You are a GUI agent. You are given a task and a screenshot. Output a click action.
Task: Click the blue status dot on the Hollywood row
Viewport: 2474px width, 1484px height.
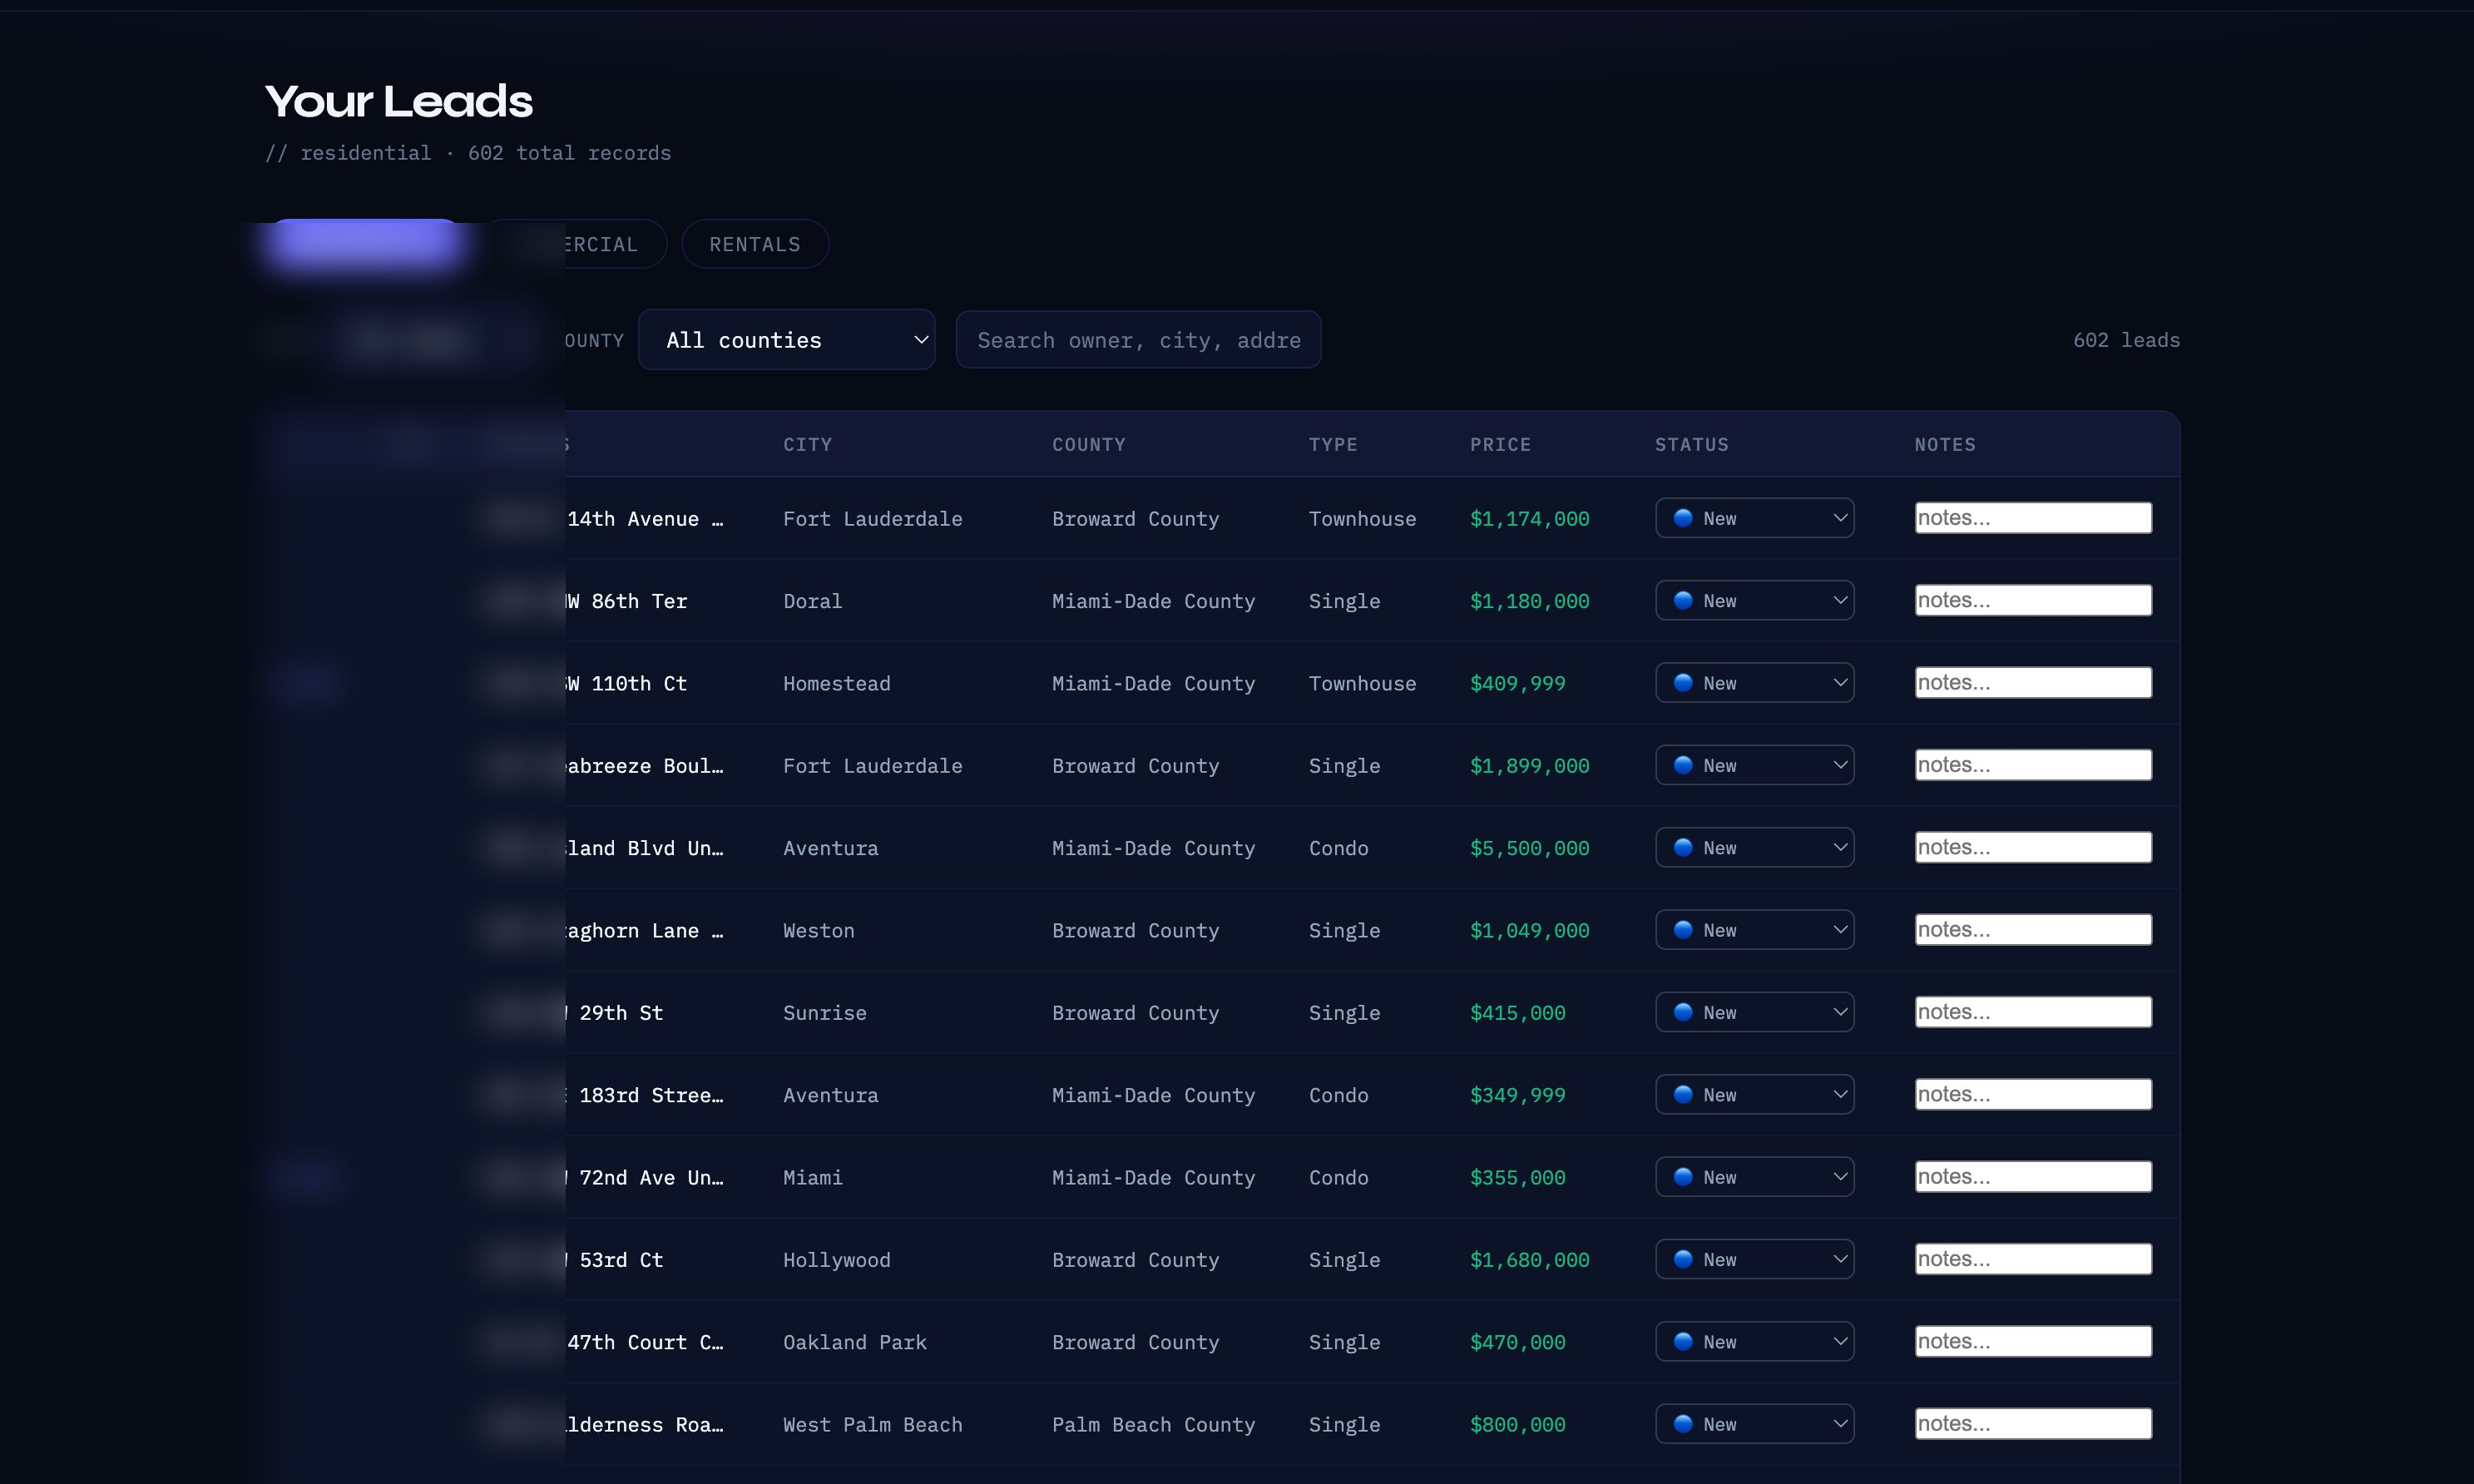(1685, 1259)
